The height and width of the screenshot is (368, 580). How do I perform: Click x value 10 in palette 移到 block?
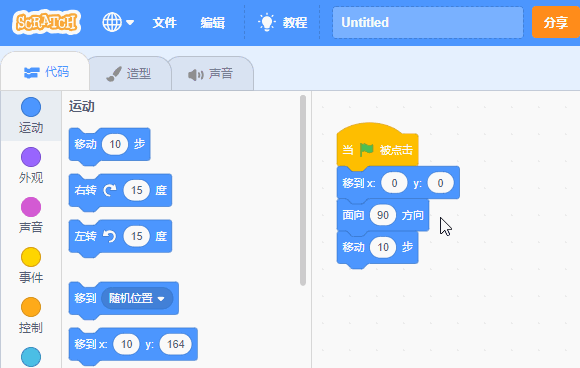click(127, 344)
